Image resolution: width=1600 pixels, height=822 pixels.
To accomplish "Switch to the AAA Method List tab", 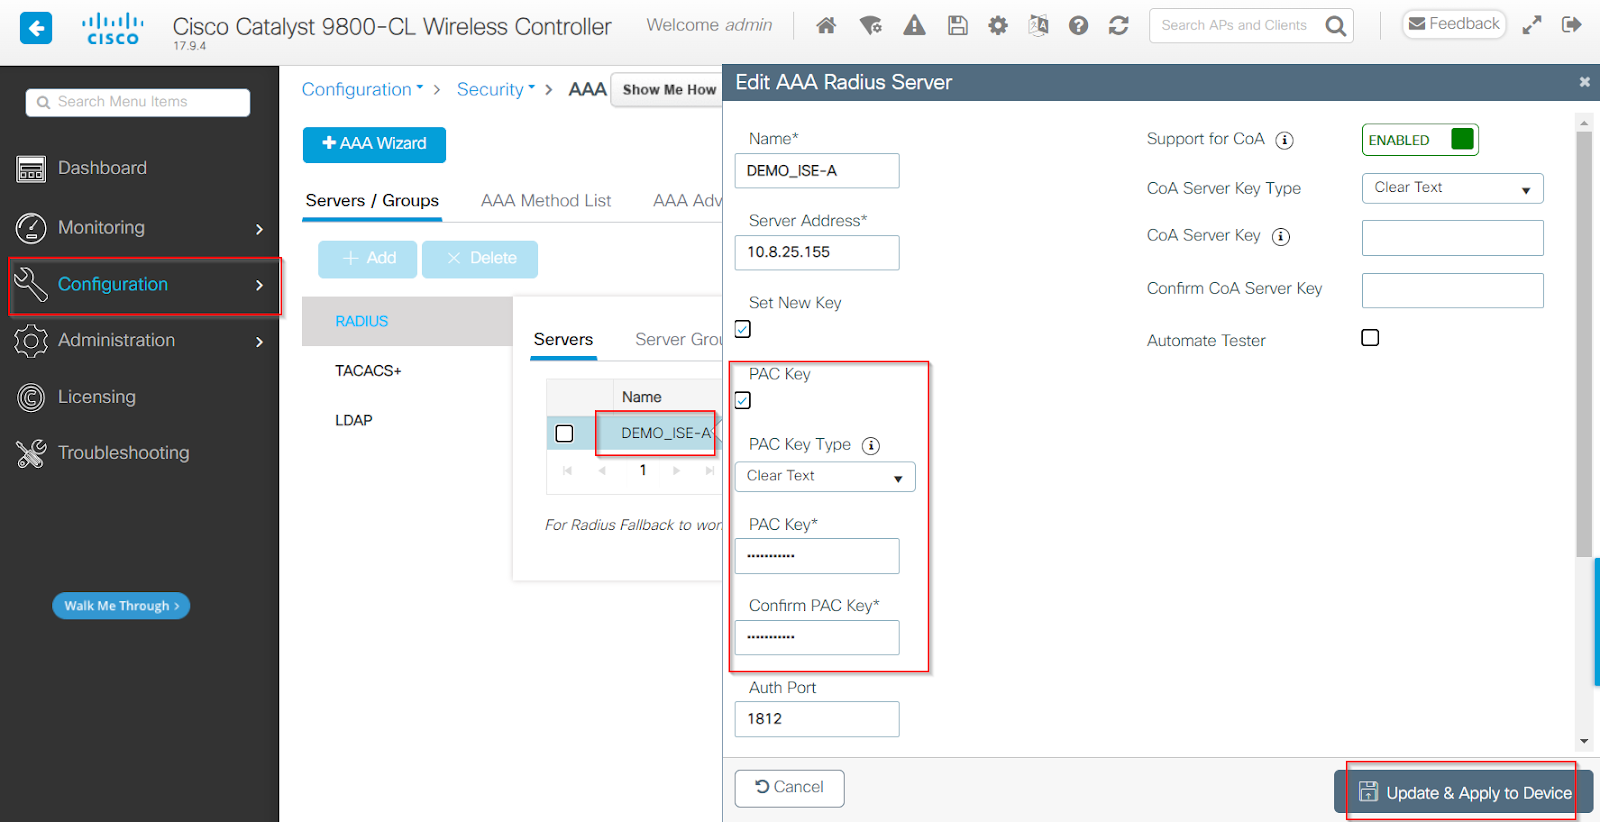I will click(546, 201).
